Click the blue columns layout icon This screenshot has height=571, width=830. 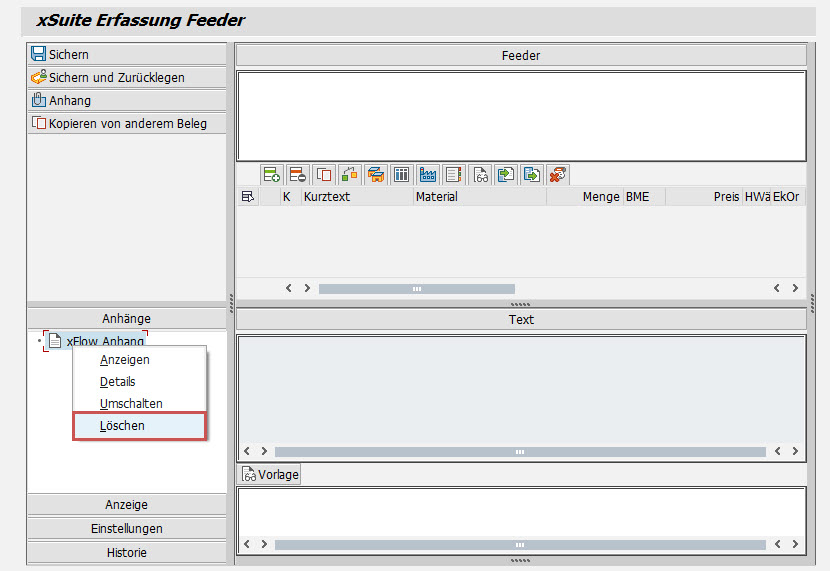click(x=401, y=175)
